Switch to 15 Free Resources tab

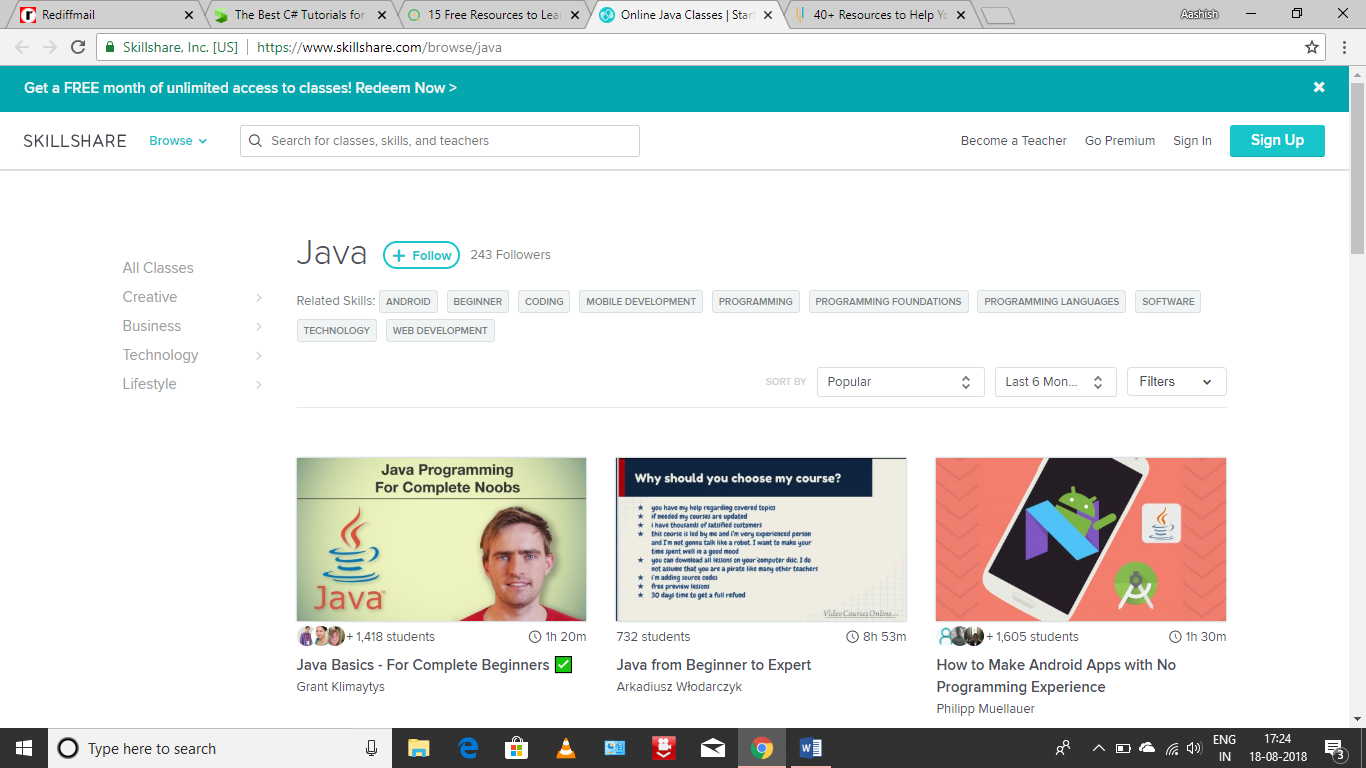tap(492, 15)
